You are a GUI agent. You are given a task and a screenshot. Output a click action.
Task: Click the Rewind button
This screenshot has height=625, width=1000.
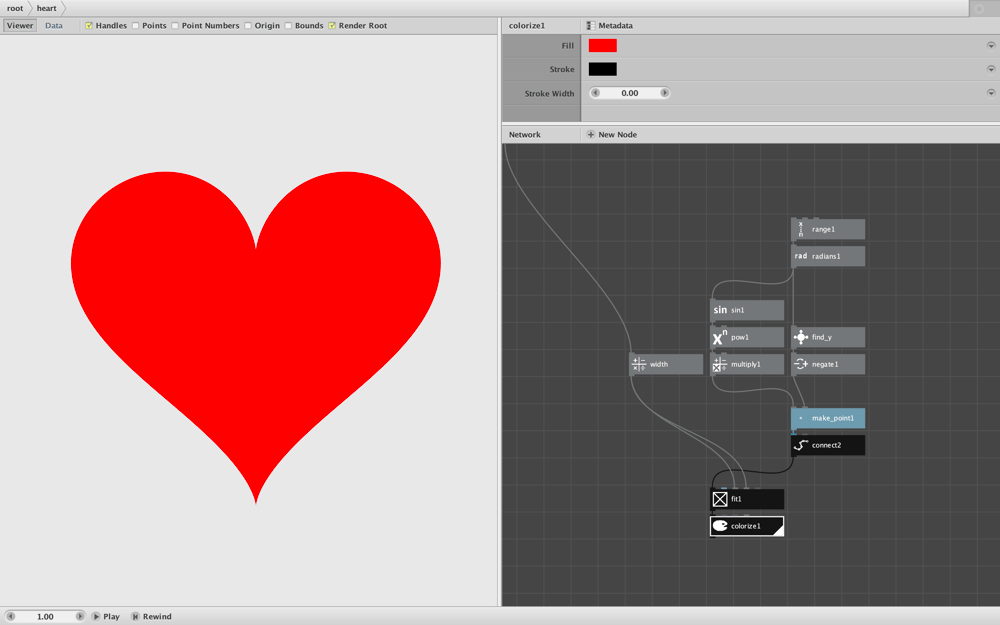coord(152,617)
